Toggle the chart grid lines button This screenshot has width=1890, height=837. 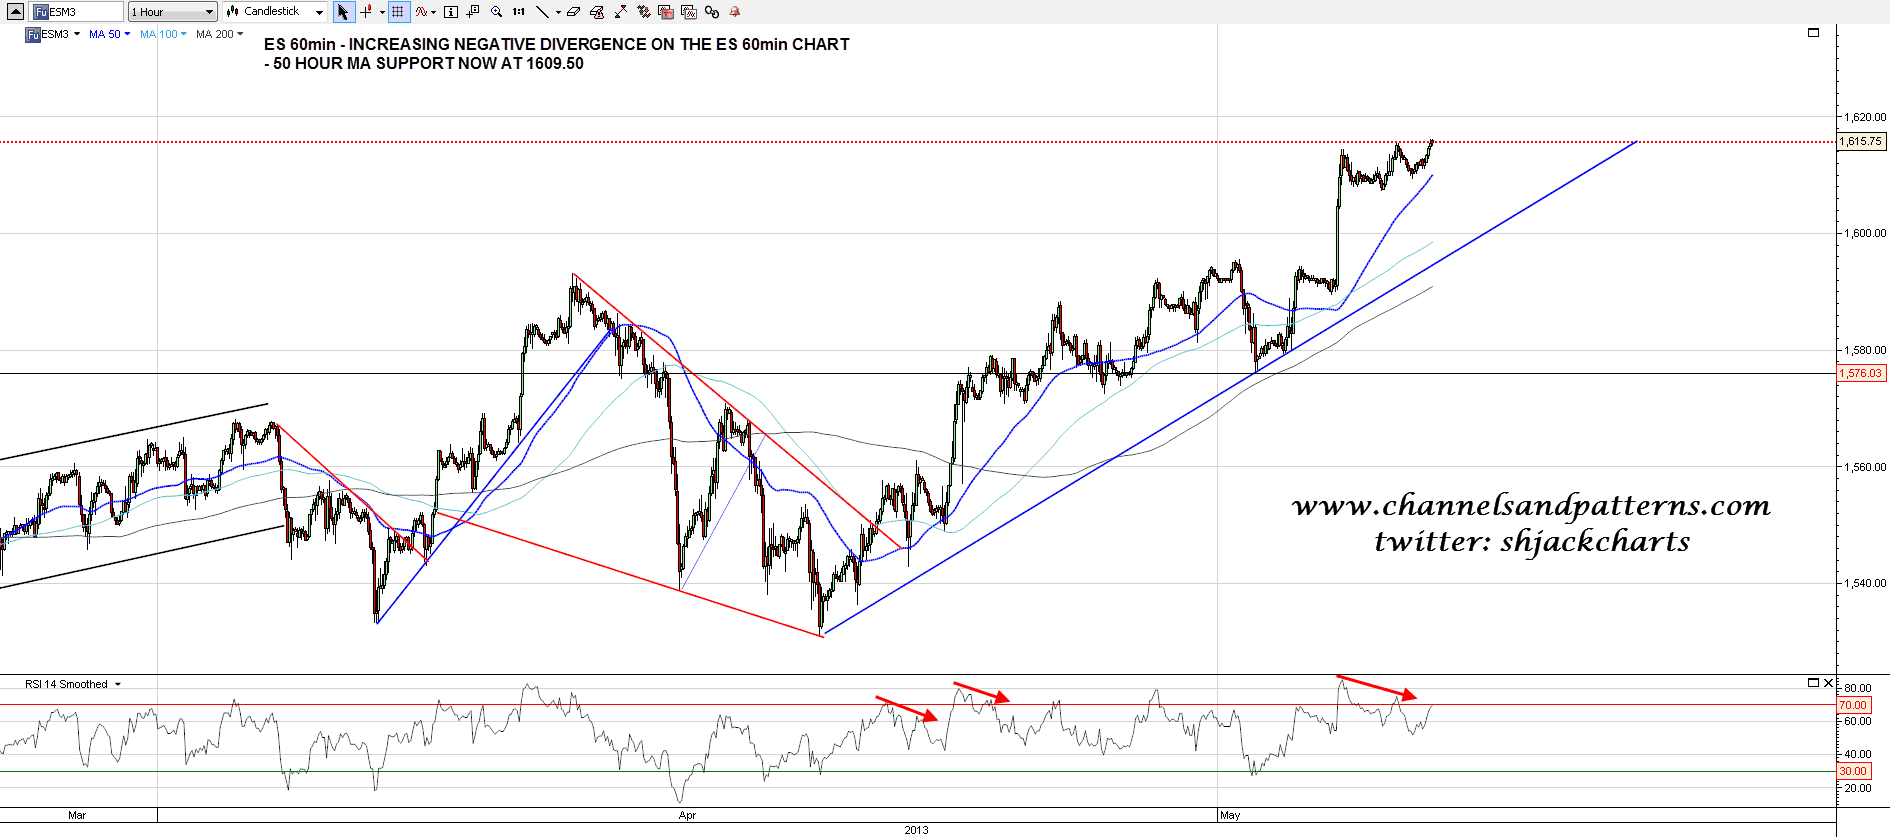point(398,12)
